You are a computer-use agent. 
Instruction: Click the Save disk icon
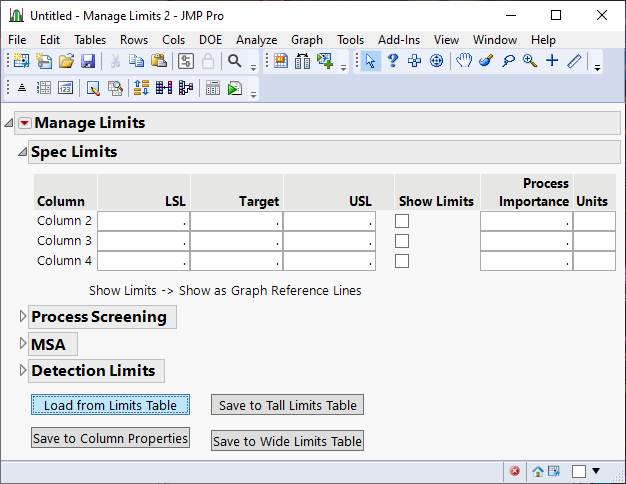pyautogui.click(x=88, y=62)
